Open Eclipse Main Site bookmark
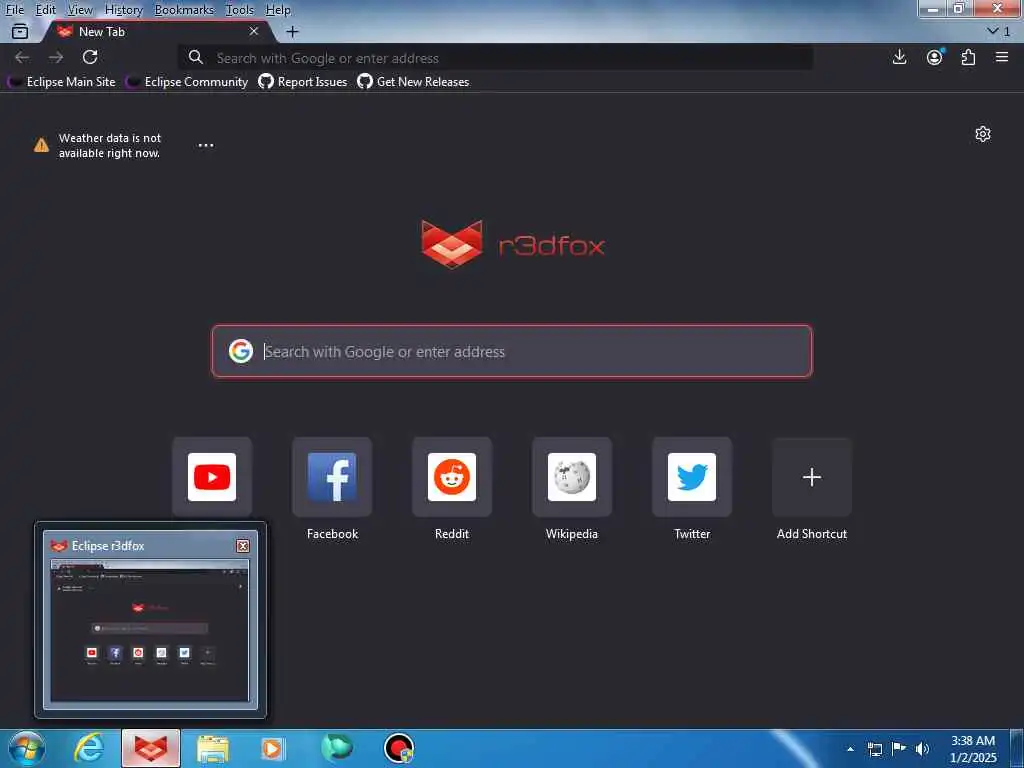 pos(62,82)
